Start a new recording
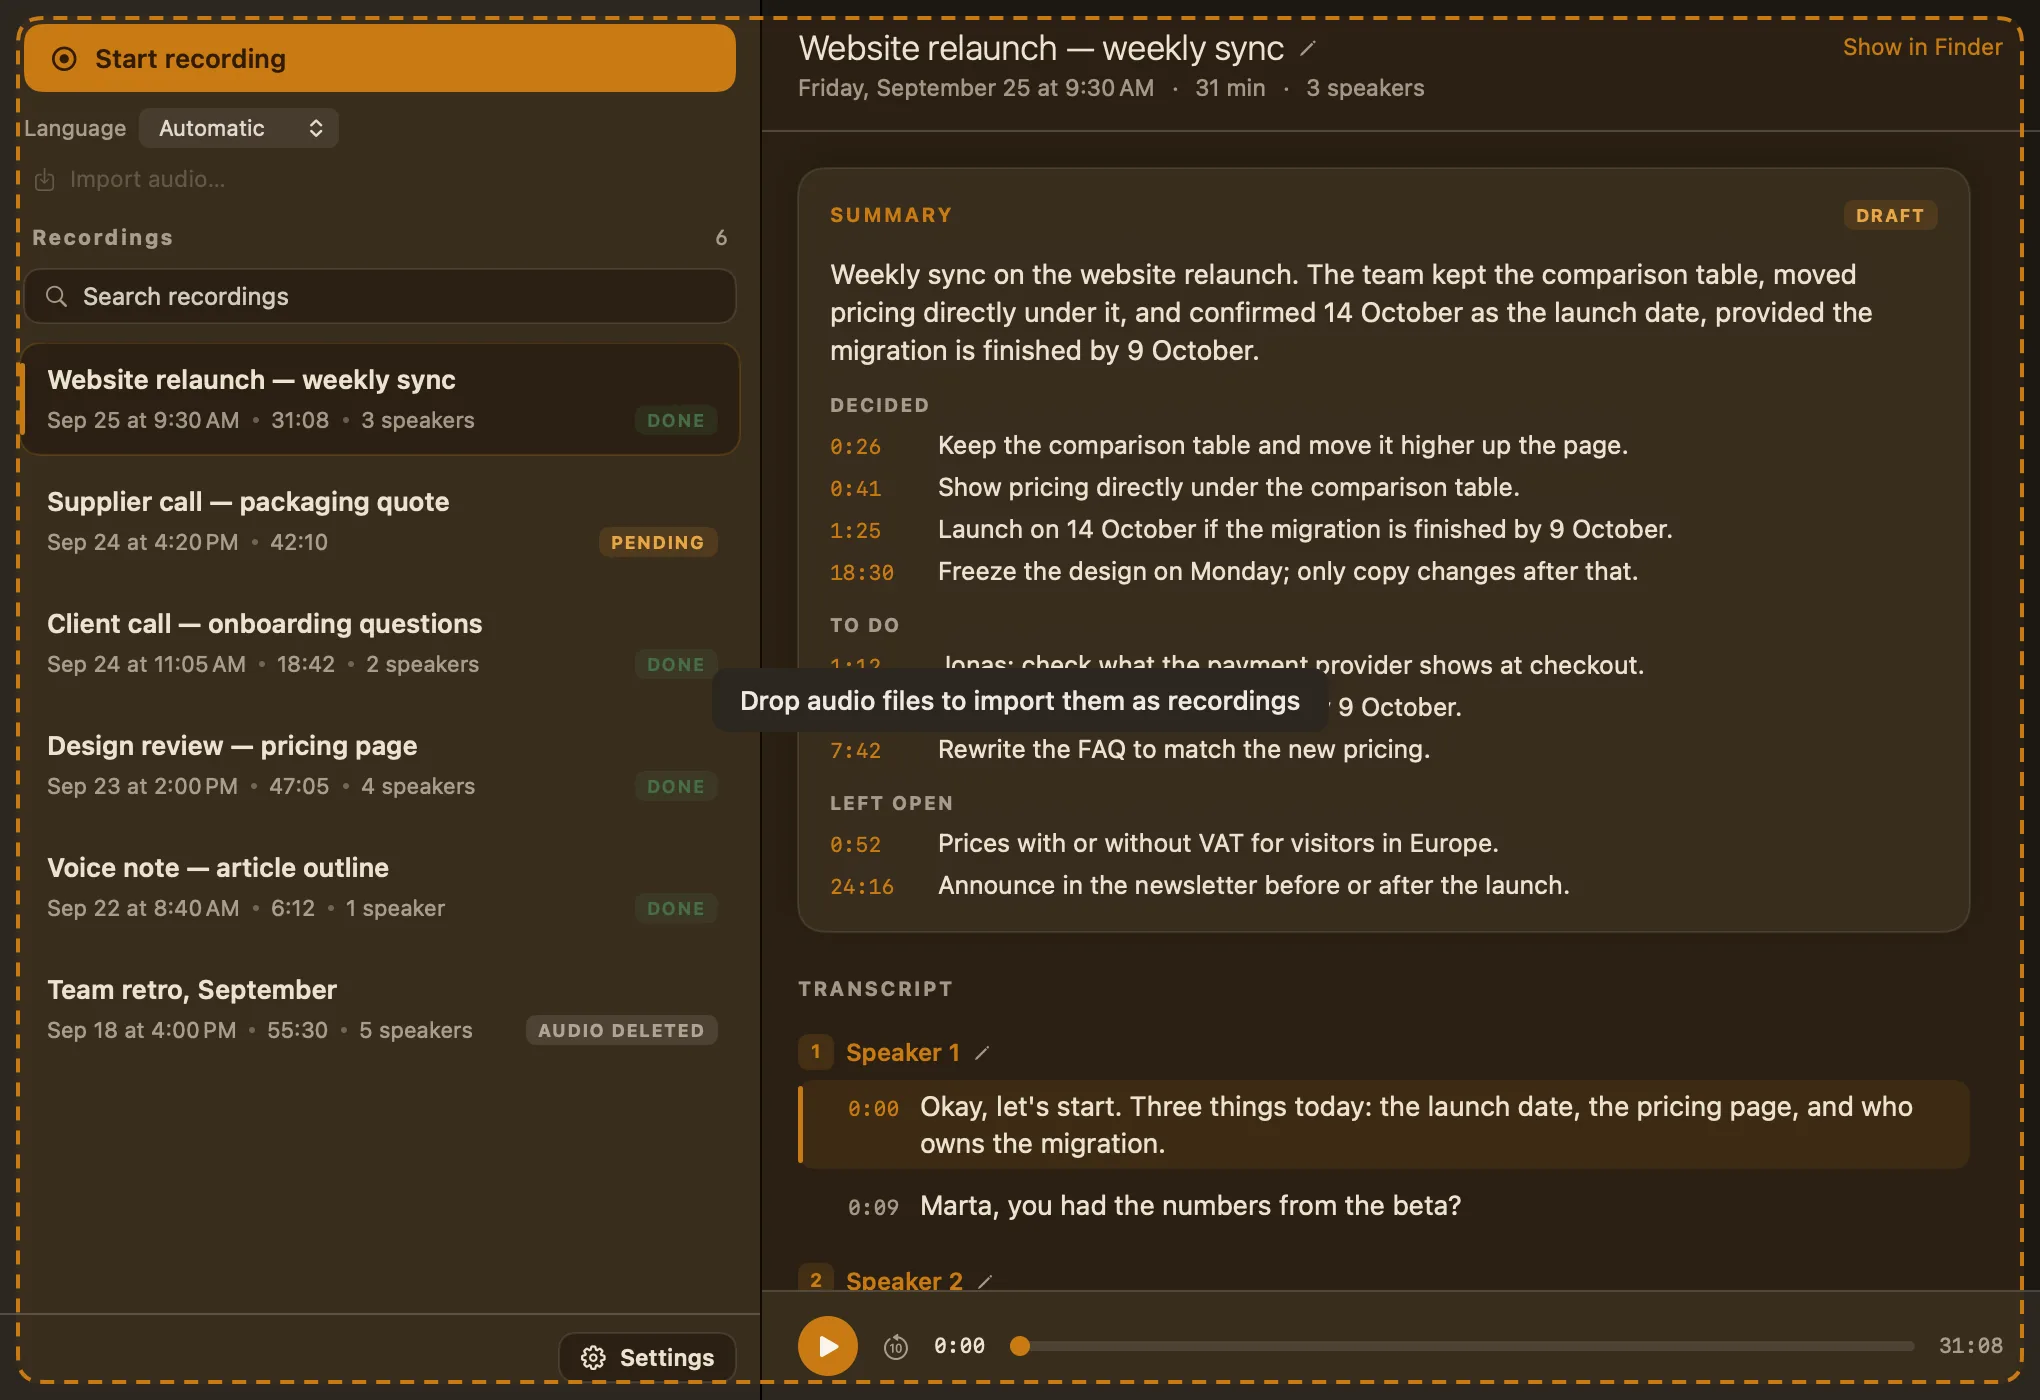 click(380, 59)
